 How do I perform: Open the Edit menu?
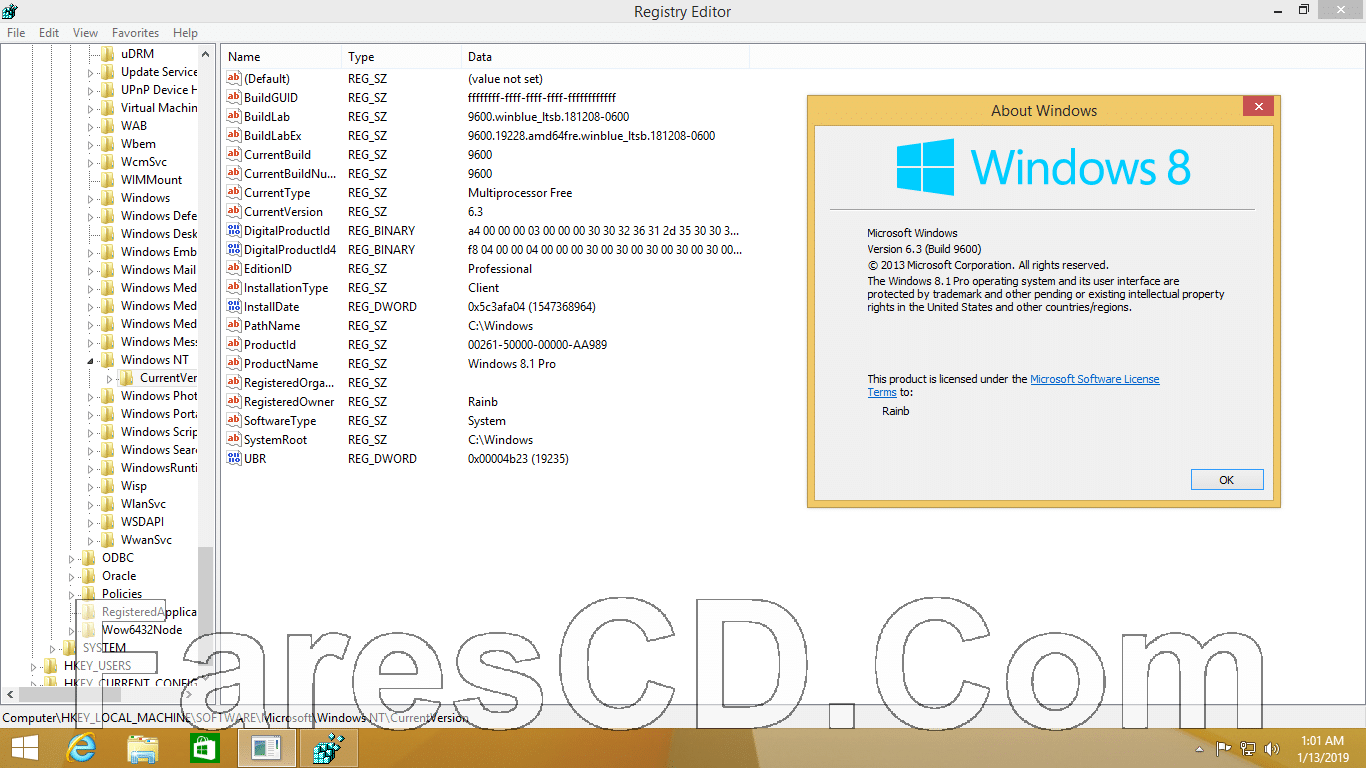49,33
